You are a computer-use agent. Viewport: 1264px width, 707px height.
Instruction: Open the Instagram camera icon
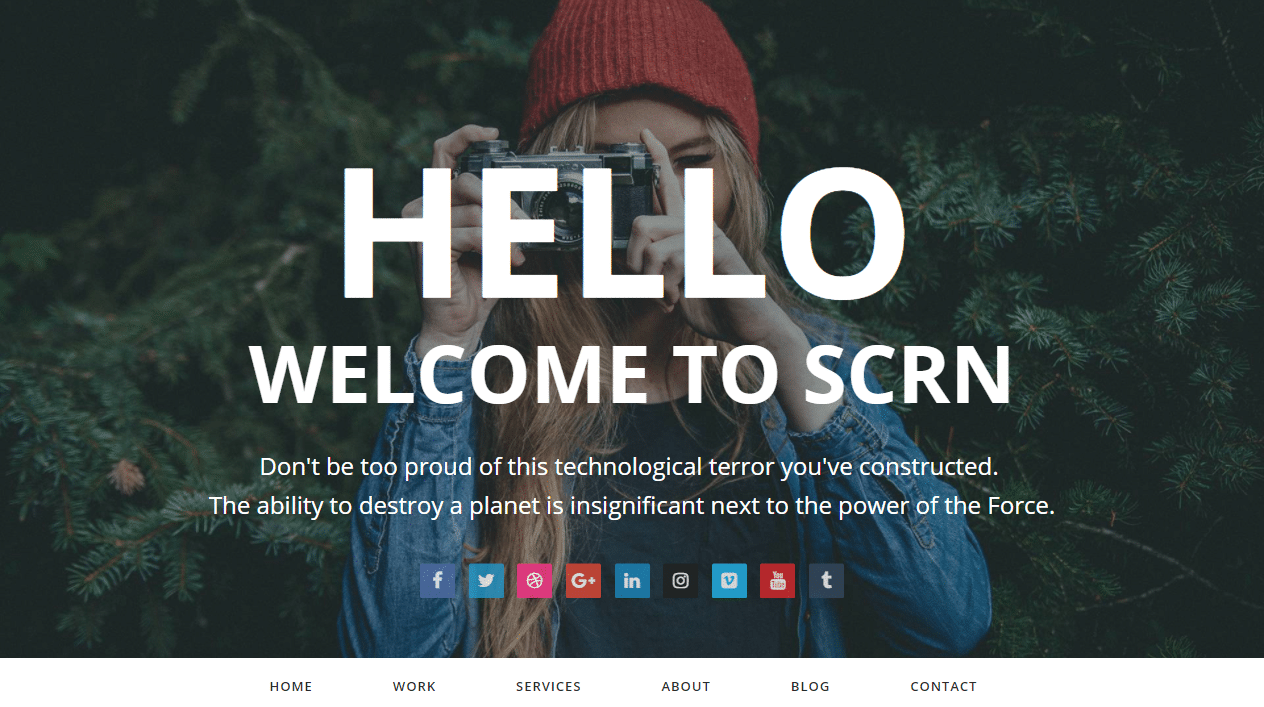[x=680, y=581]
